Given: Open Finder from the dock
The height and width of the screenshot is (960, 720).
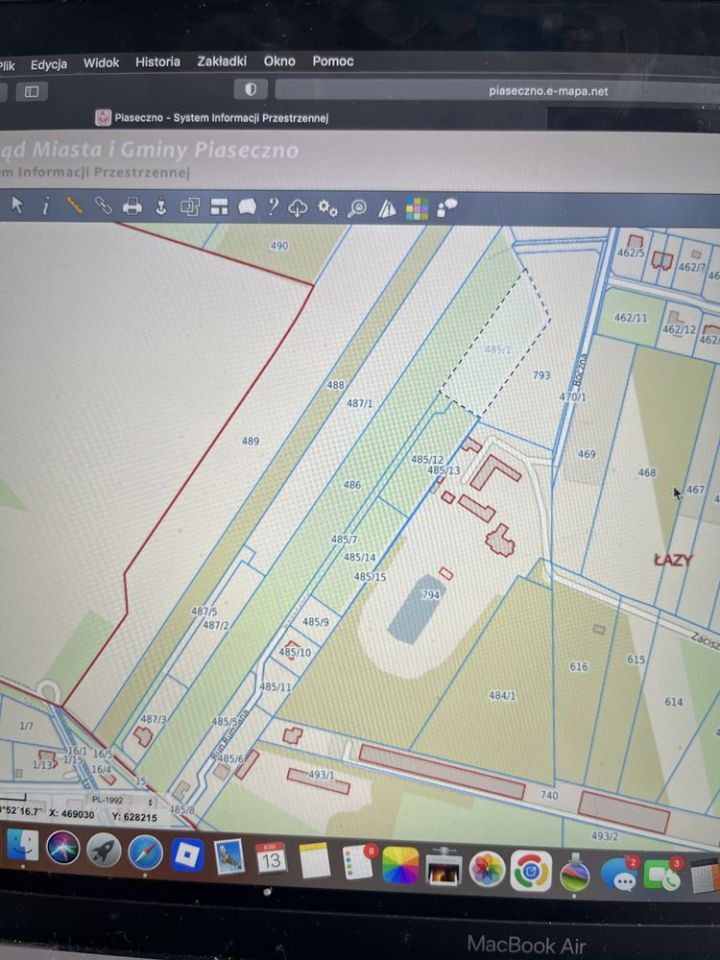Looking at the screenshot, I should (x=23, y=845).
